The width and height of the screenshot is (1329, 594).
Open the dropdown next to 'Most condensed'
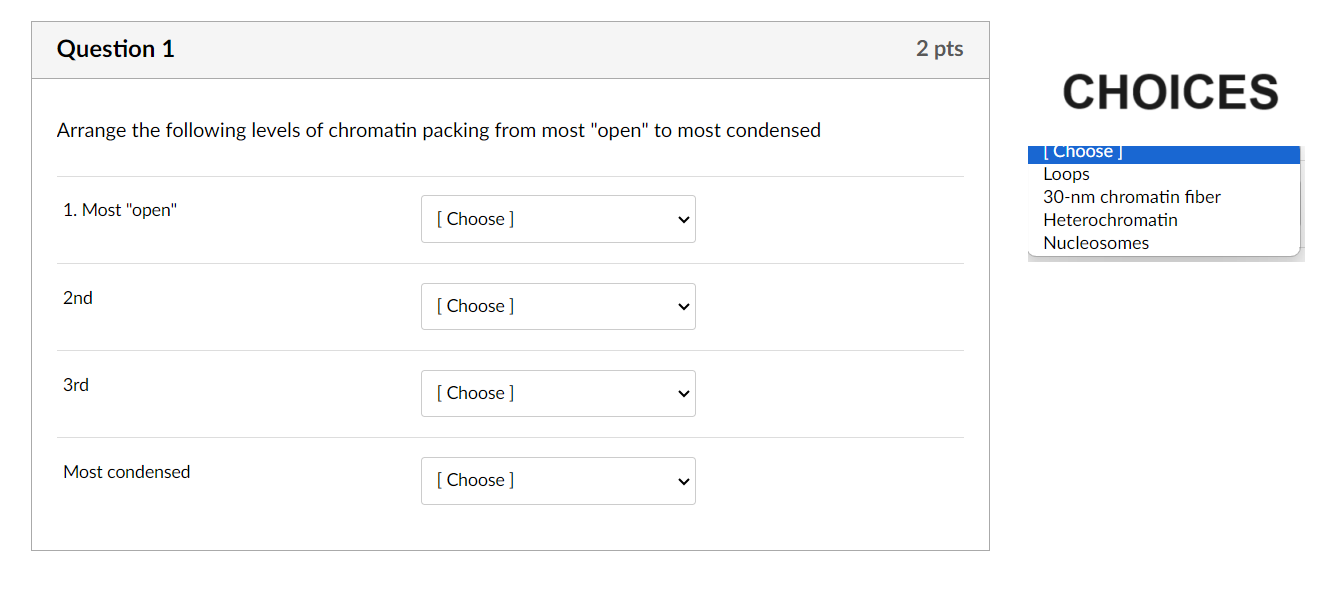557,480
